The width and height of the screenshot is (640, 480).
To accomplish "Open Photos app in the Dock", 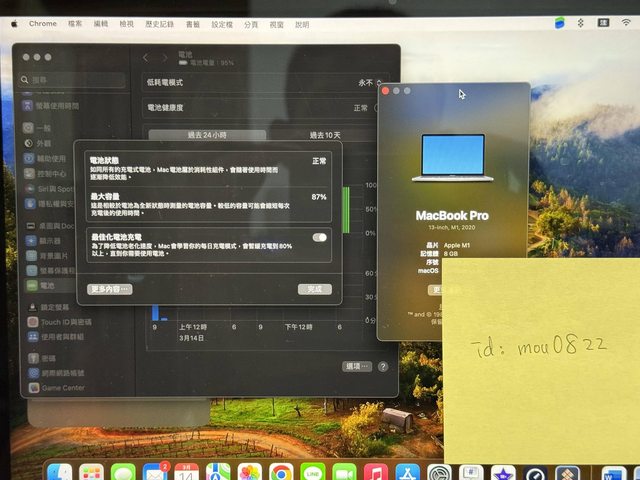I will (x=249, y=473).
